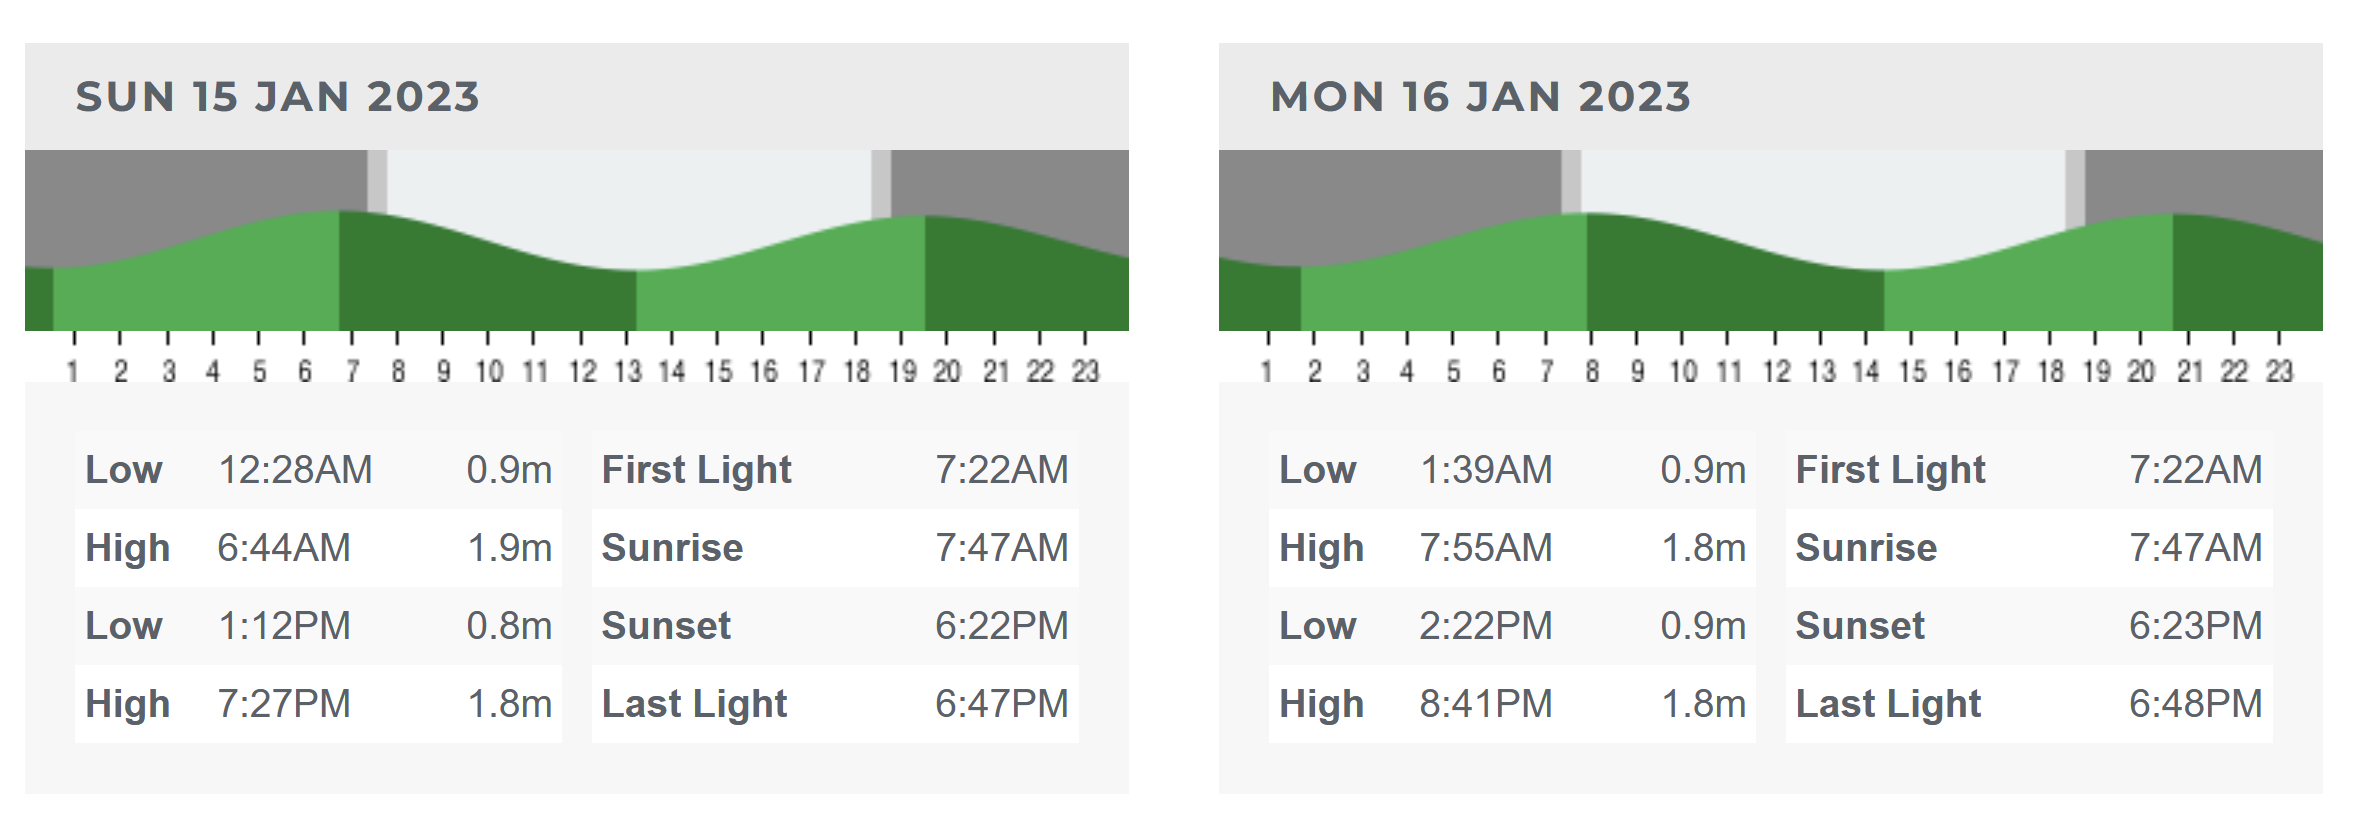Click Sunday's Low 12:28AM tide row
Screen dimensions: 2361x834
click(x=318, y=470)
